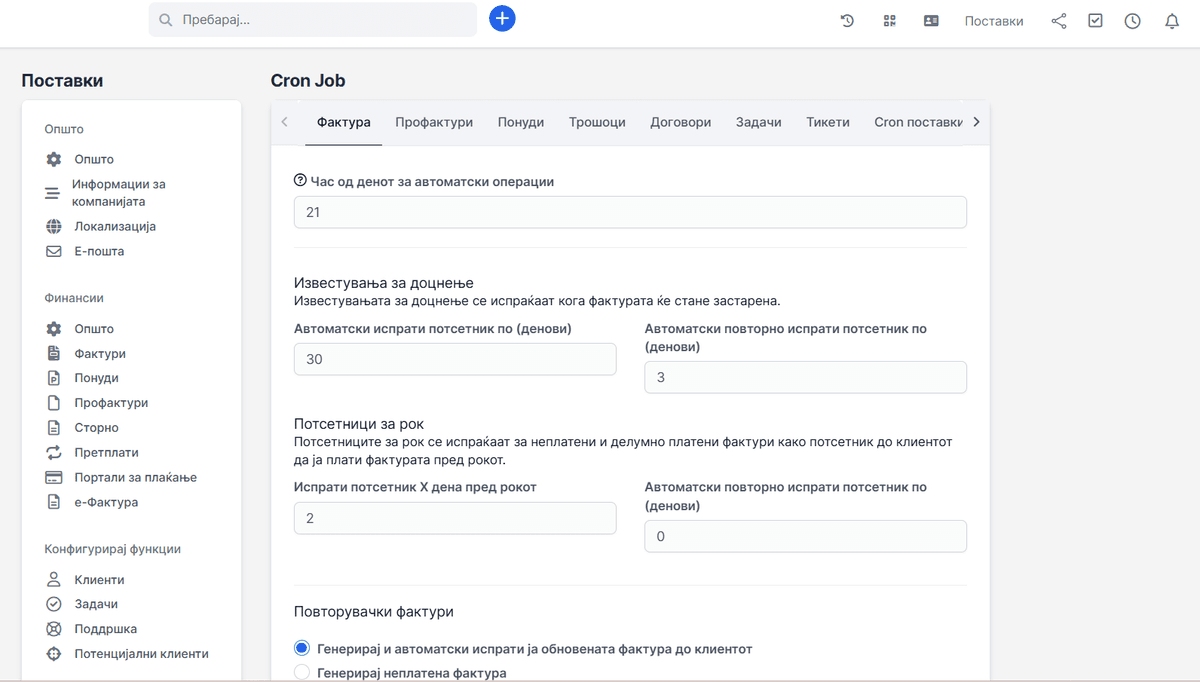This screenshot has height=682, width=1200.
Task: Focus the Пребарај search field
Action: pos(313,19)
